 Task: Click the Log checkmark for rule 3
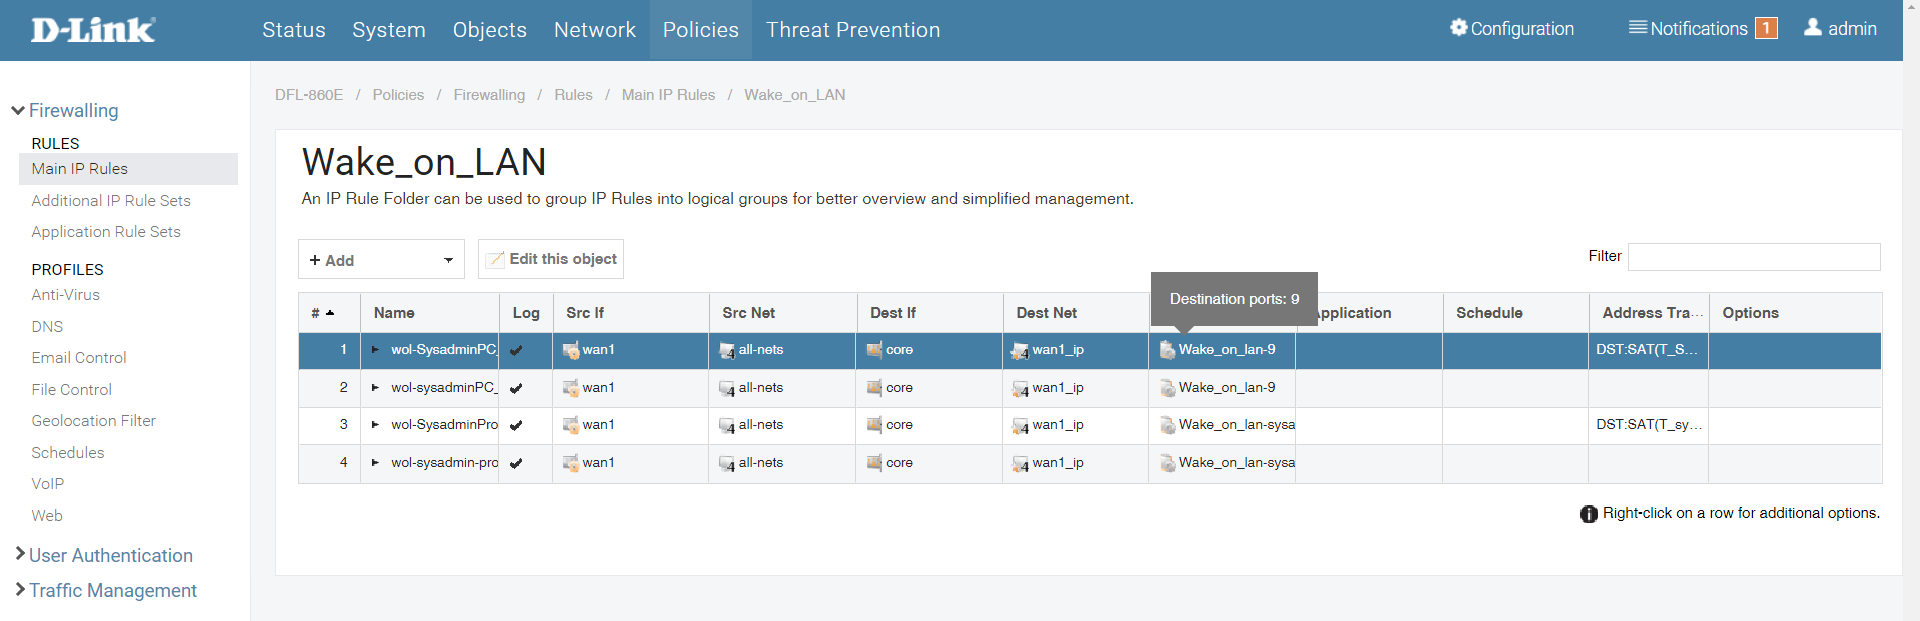click(x=516, y=426)
